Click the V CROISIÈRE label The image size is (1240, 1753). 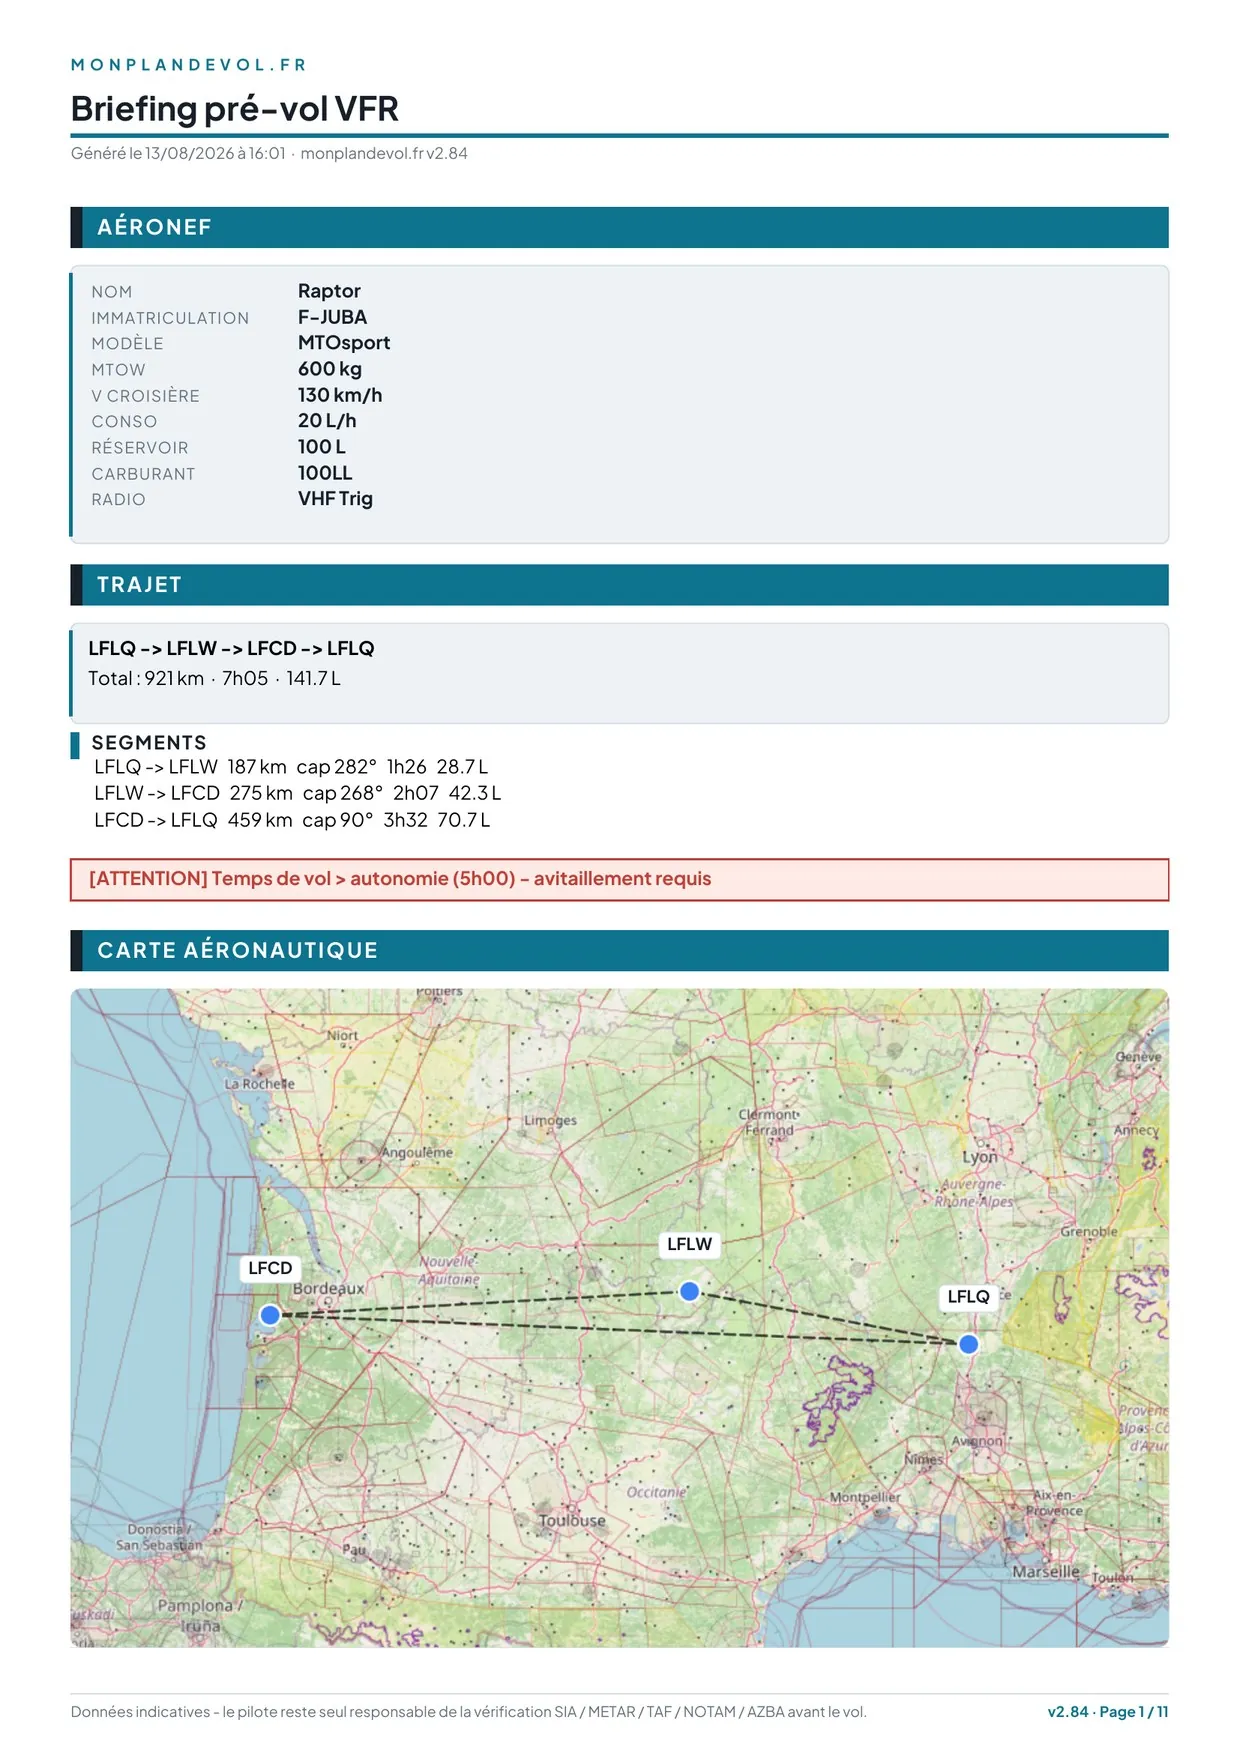145,396
